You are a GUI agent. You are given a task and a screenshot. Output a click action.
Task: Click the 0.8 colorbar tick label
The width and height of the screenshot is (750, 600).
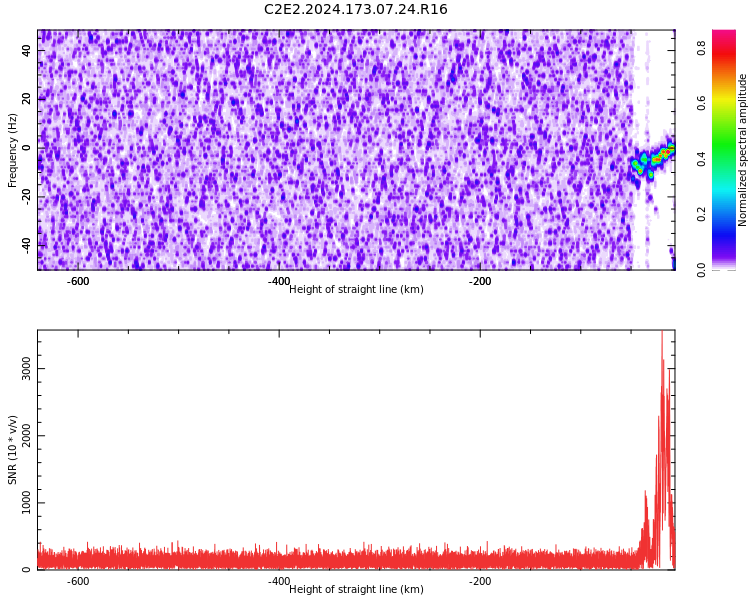pyautogui.click(x=701, y=48)
